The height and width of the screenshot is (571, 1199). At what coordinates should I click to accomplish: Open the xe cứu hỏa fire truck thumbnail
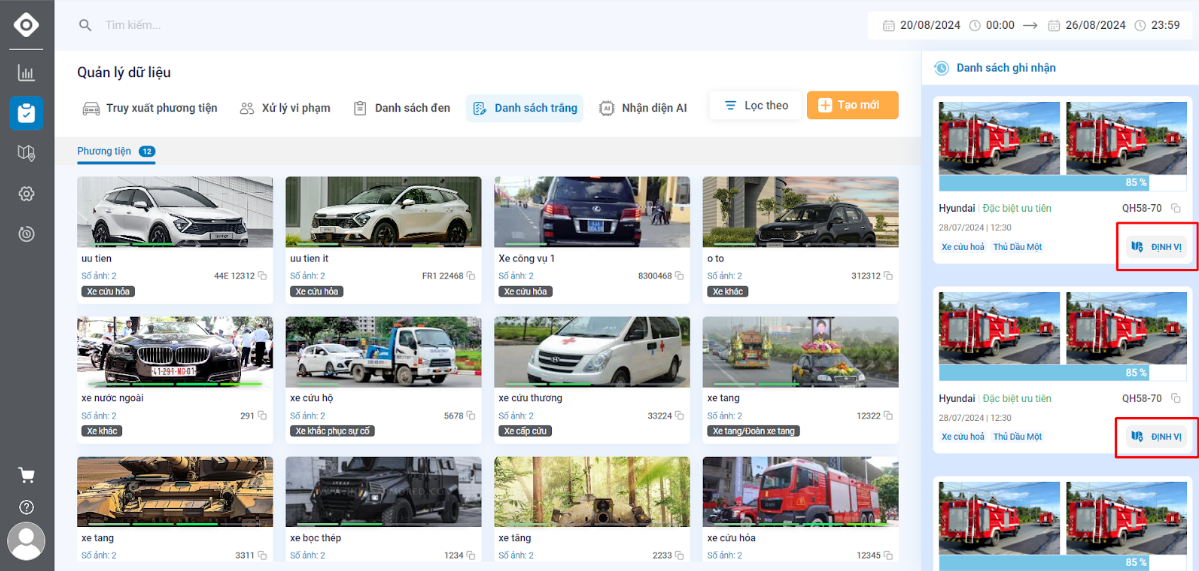click(801, 492)
